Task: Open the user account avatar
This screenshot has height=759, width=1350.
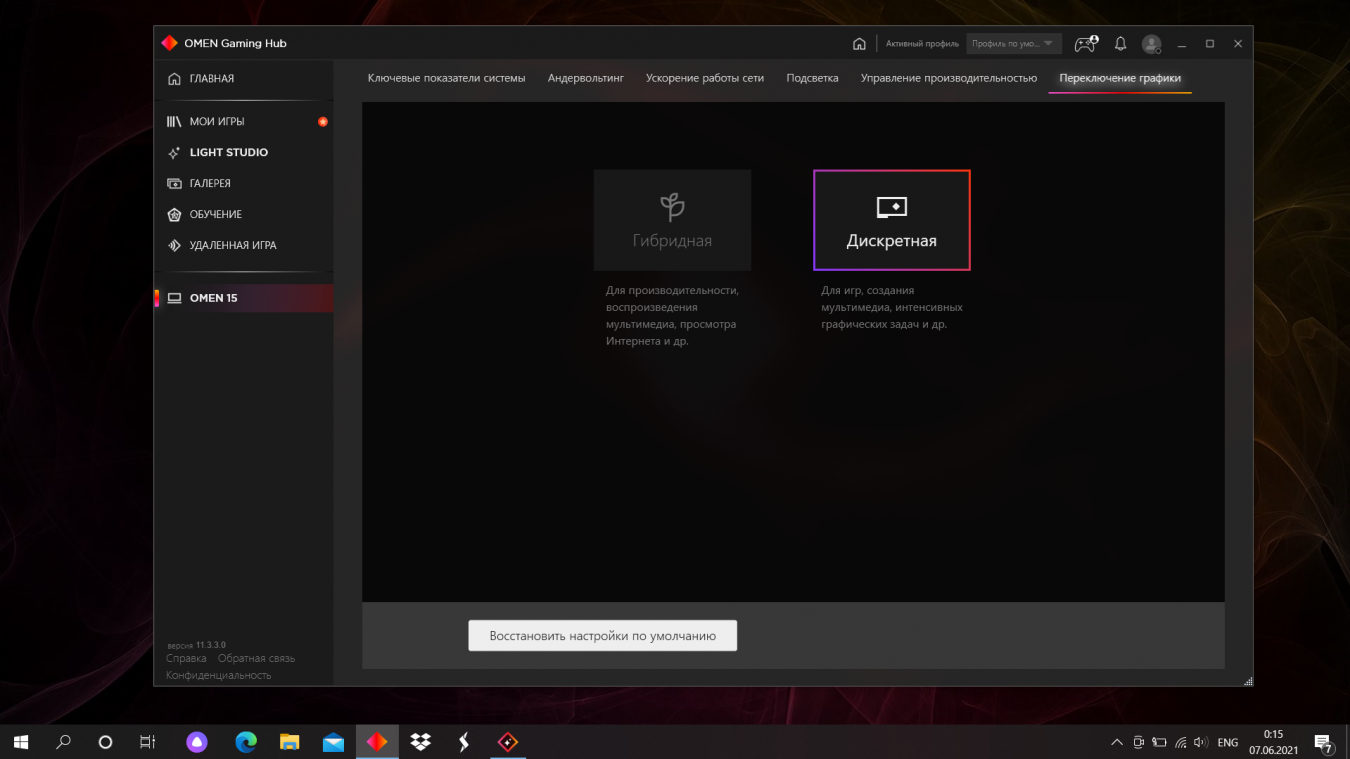Action: pos(1152,44)
